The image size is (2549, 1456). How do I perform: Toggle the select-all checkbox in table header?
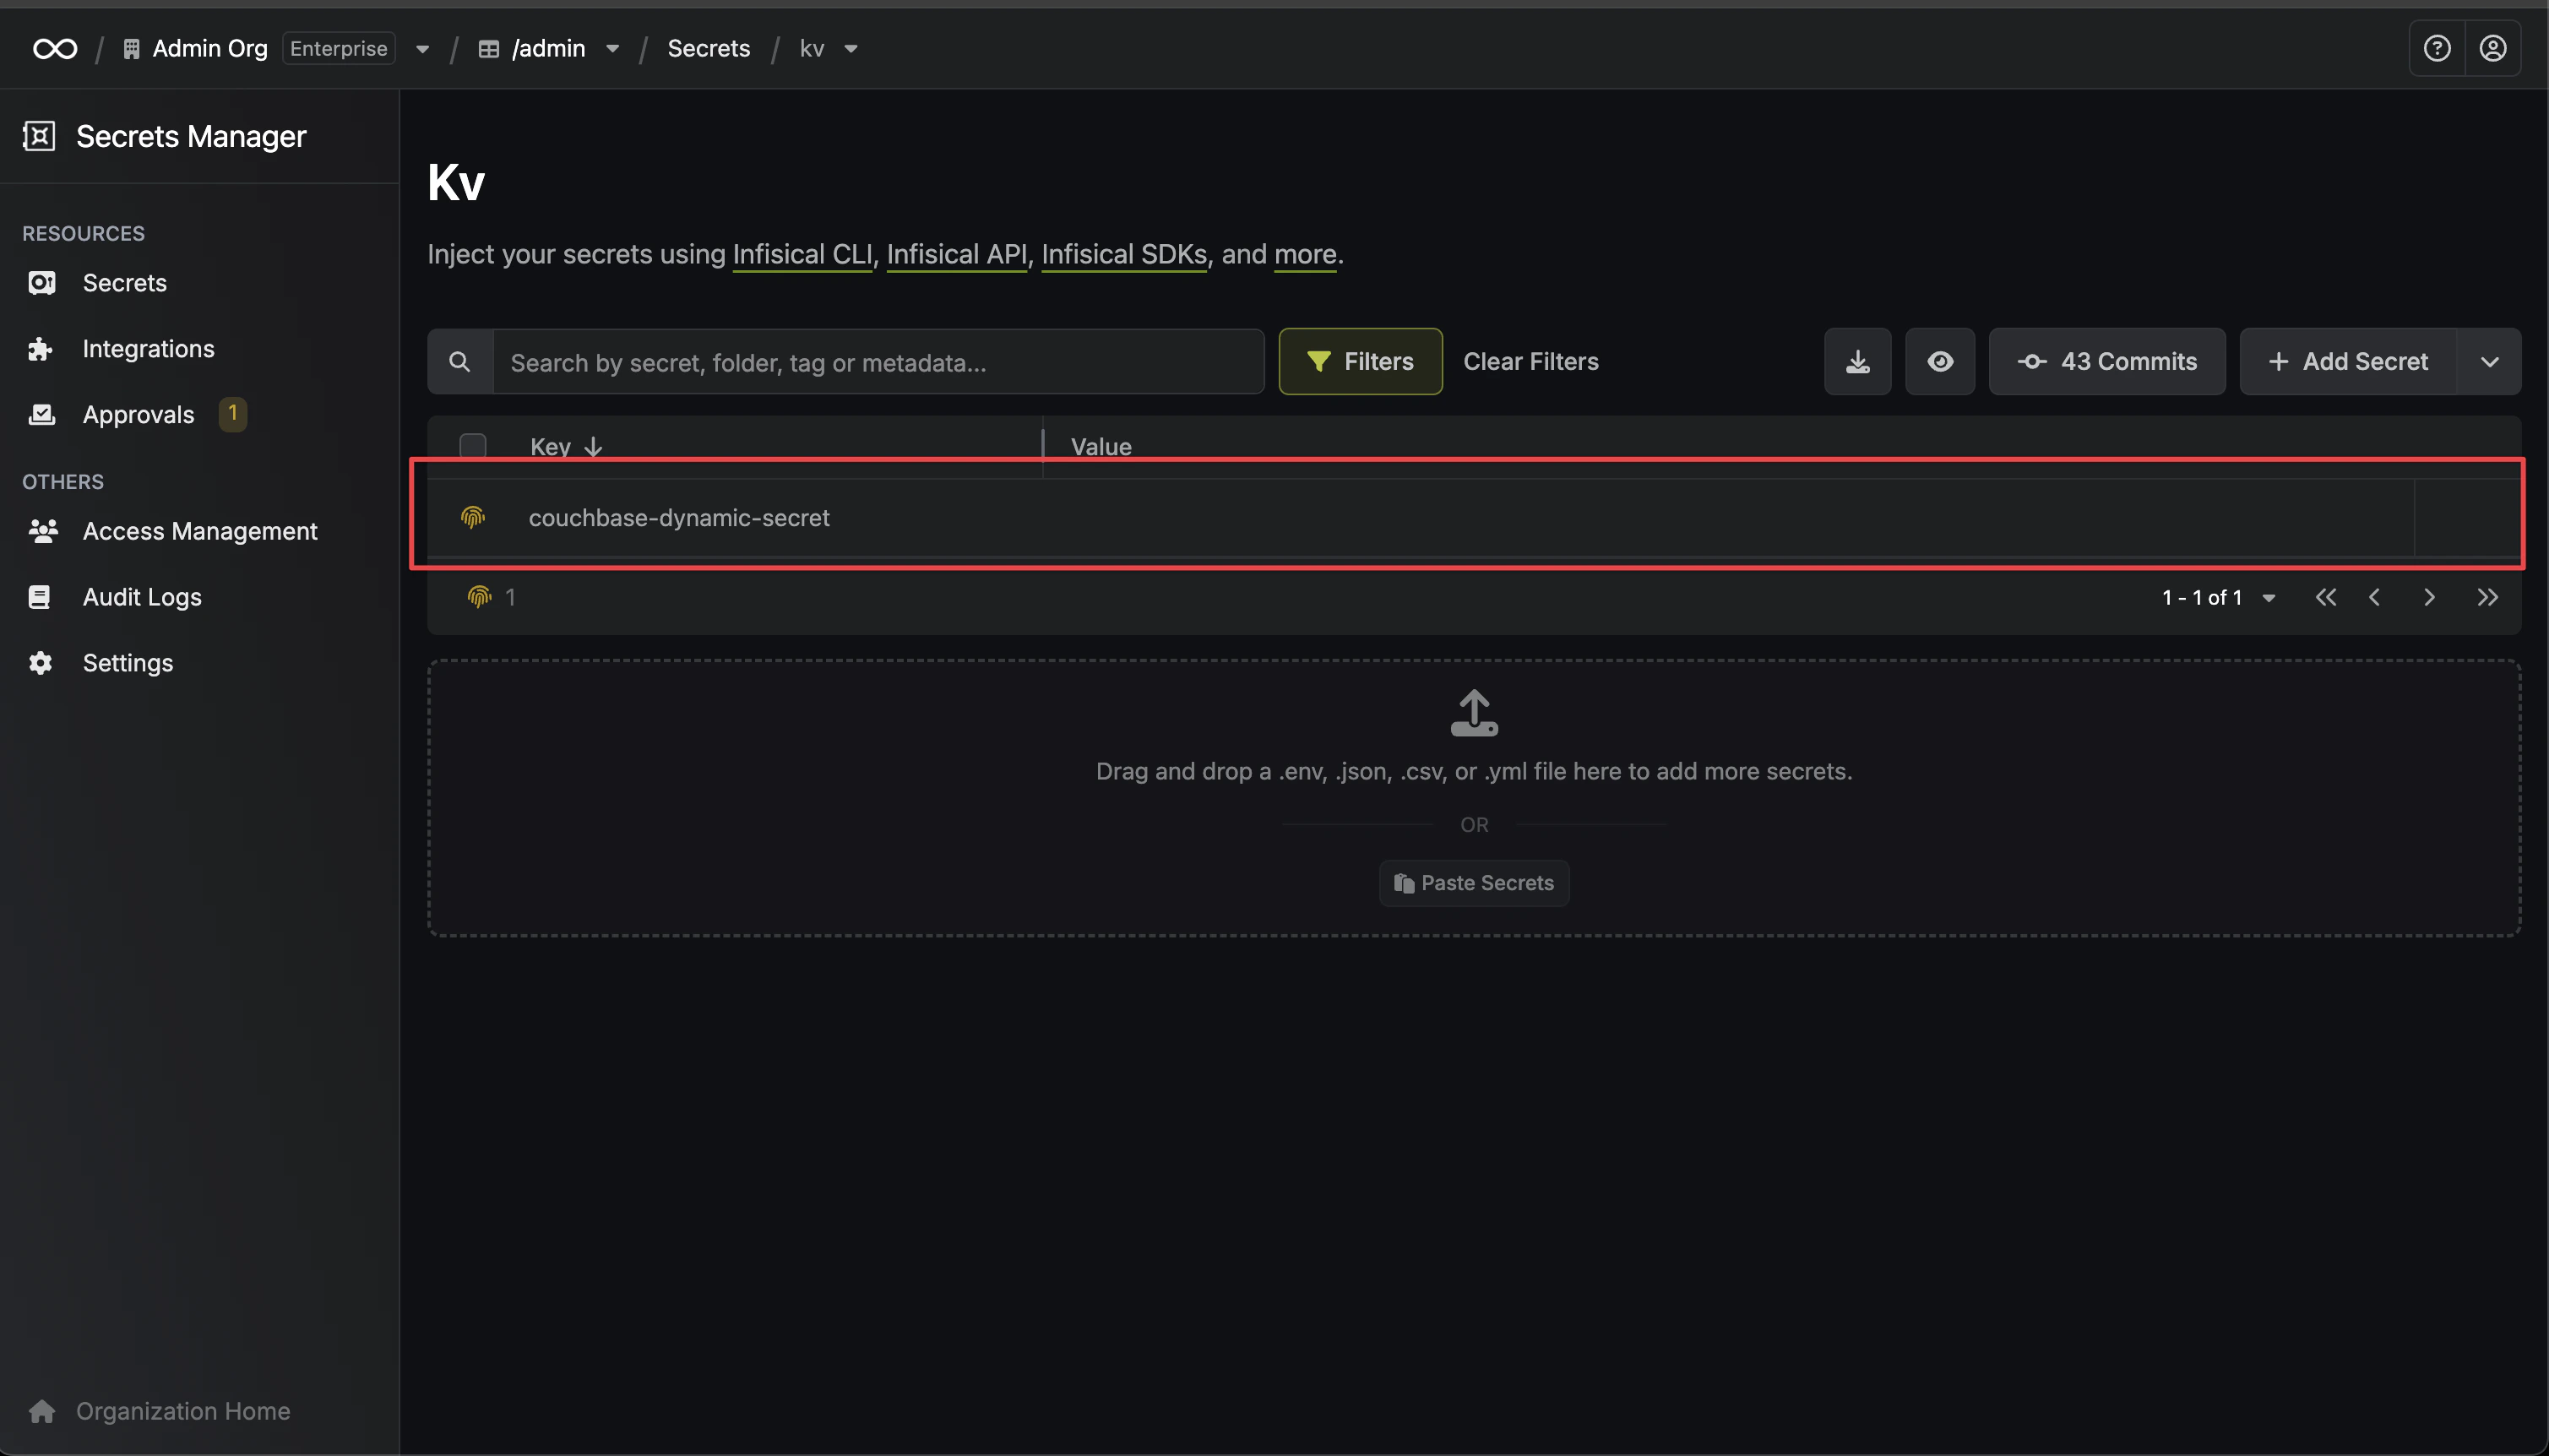(x=473, y=446)
